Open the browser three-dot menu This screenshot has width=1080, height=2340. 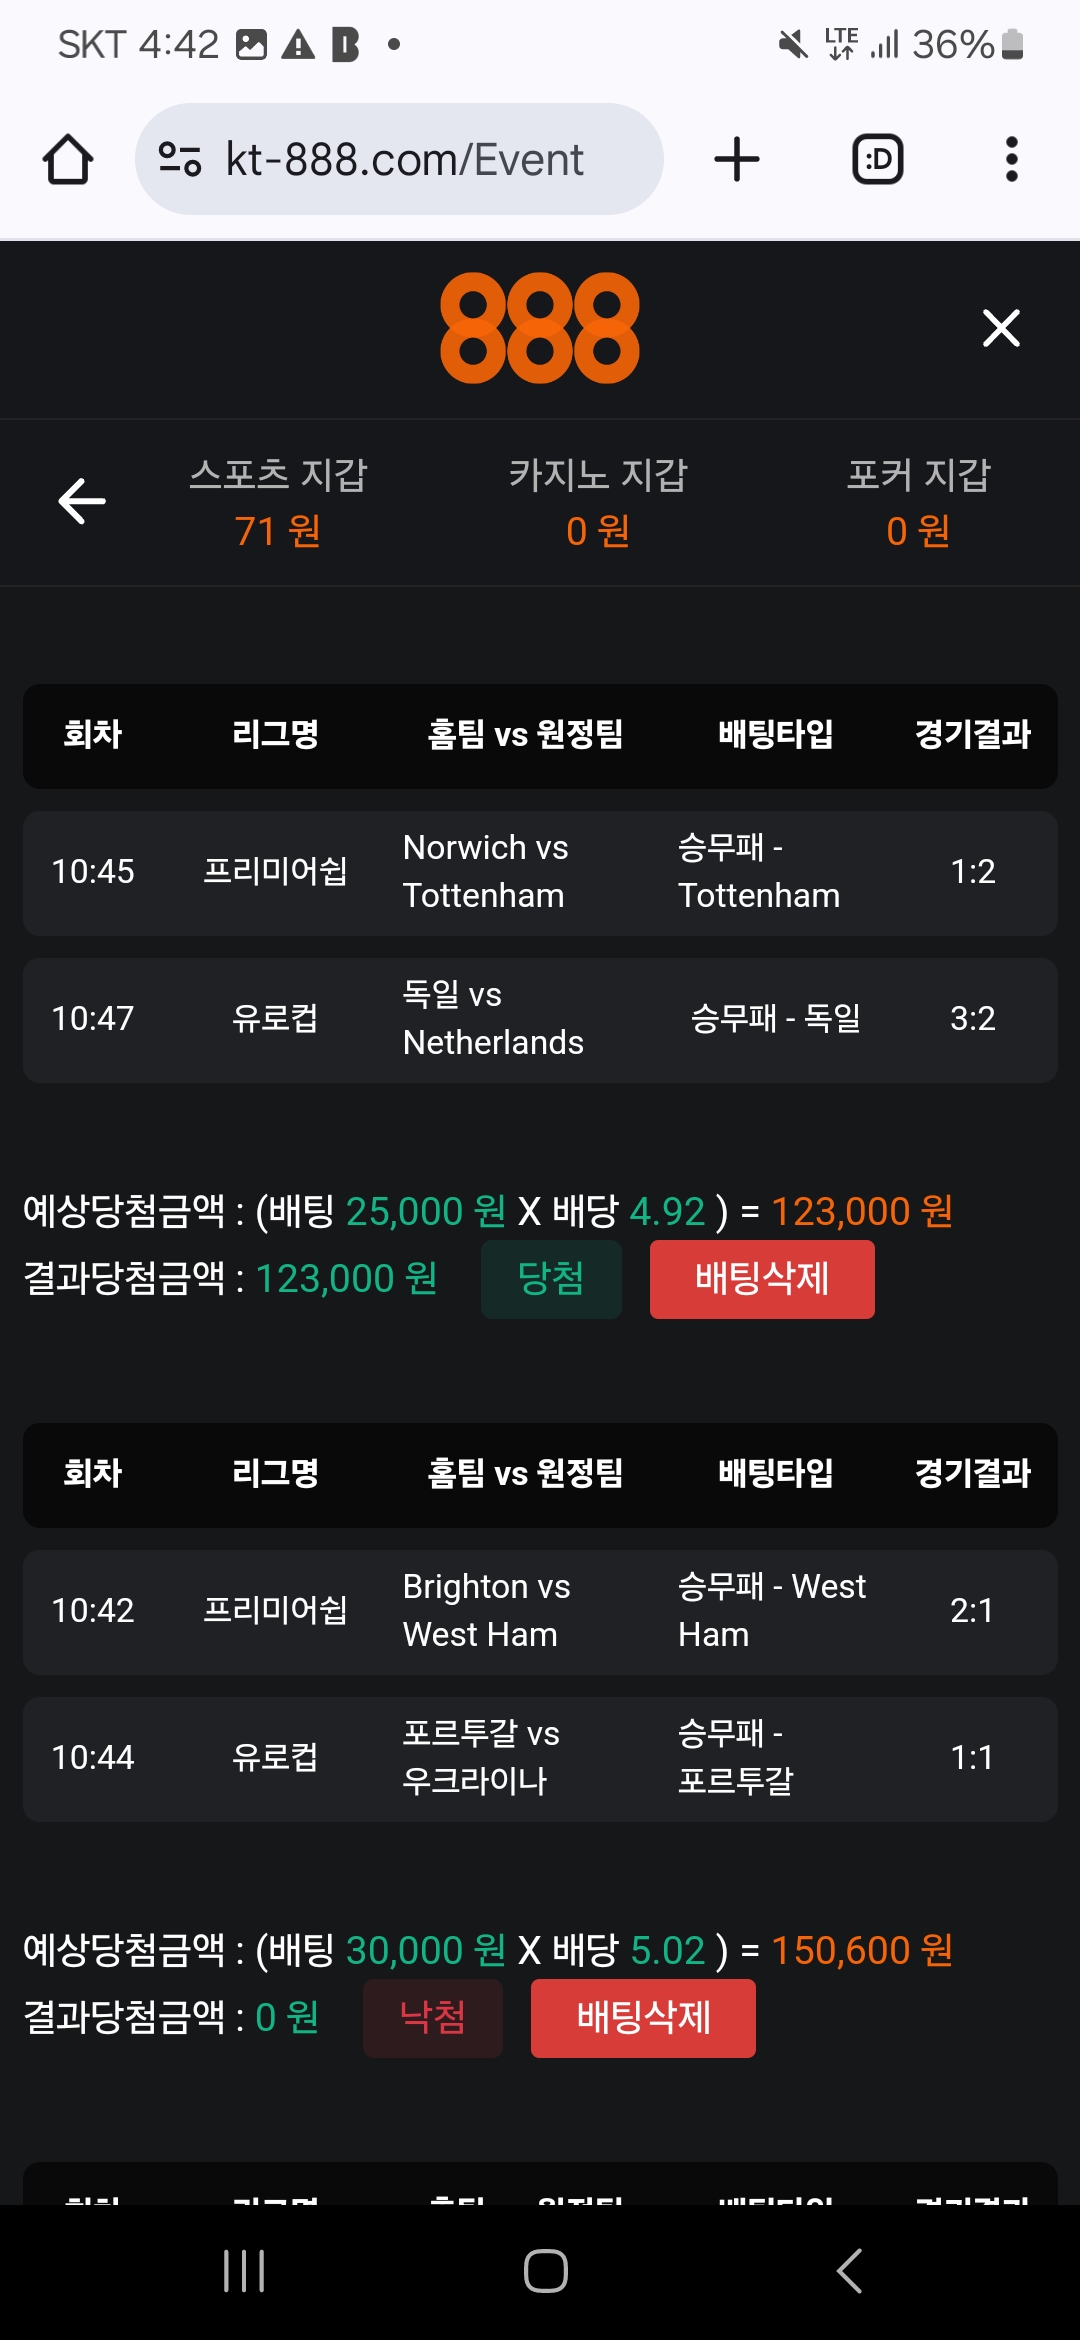pyautogui.click(x=1011, y=160)
